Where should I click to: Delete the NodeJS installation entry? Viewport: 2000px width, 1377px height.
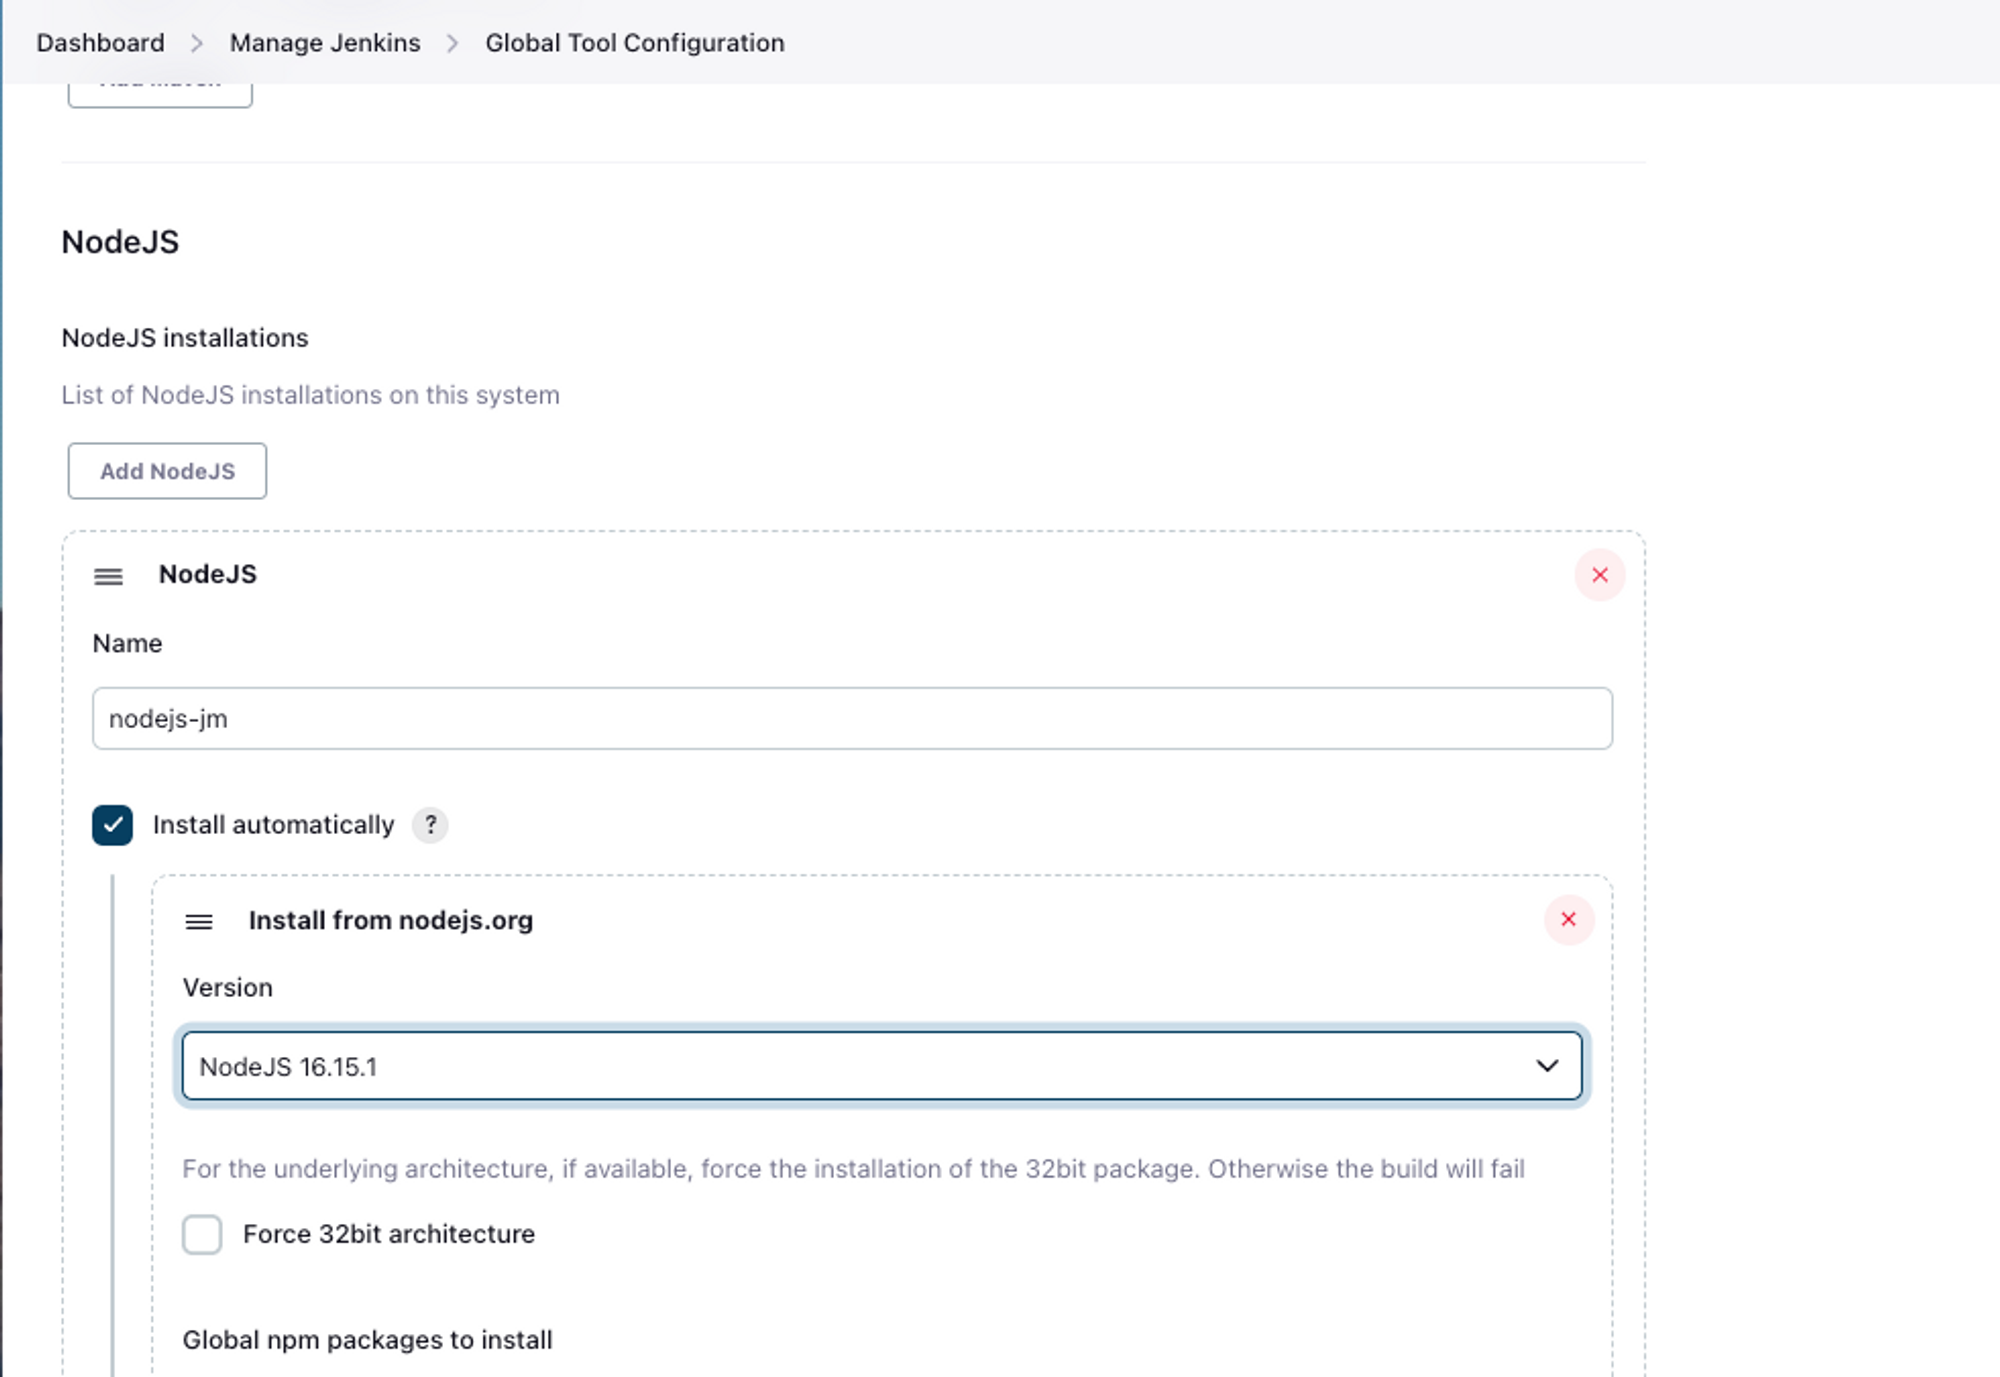tap(1599, 575)
